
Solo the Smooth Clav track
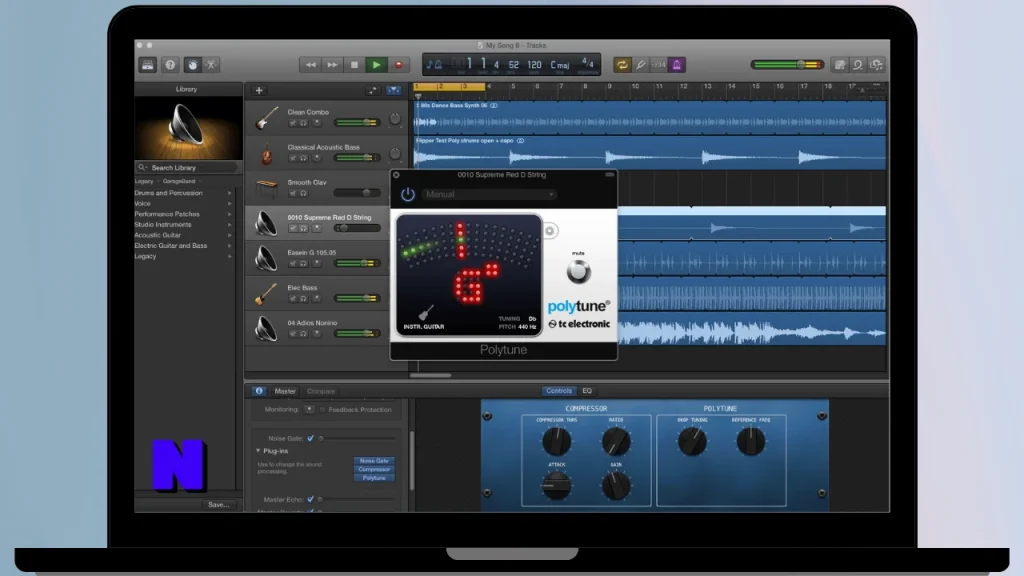point(304,193)
